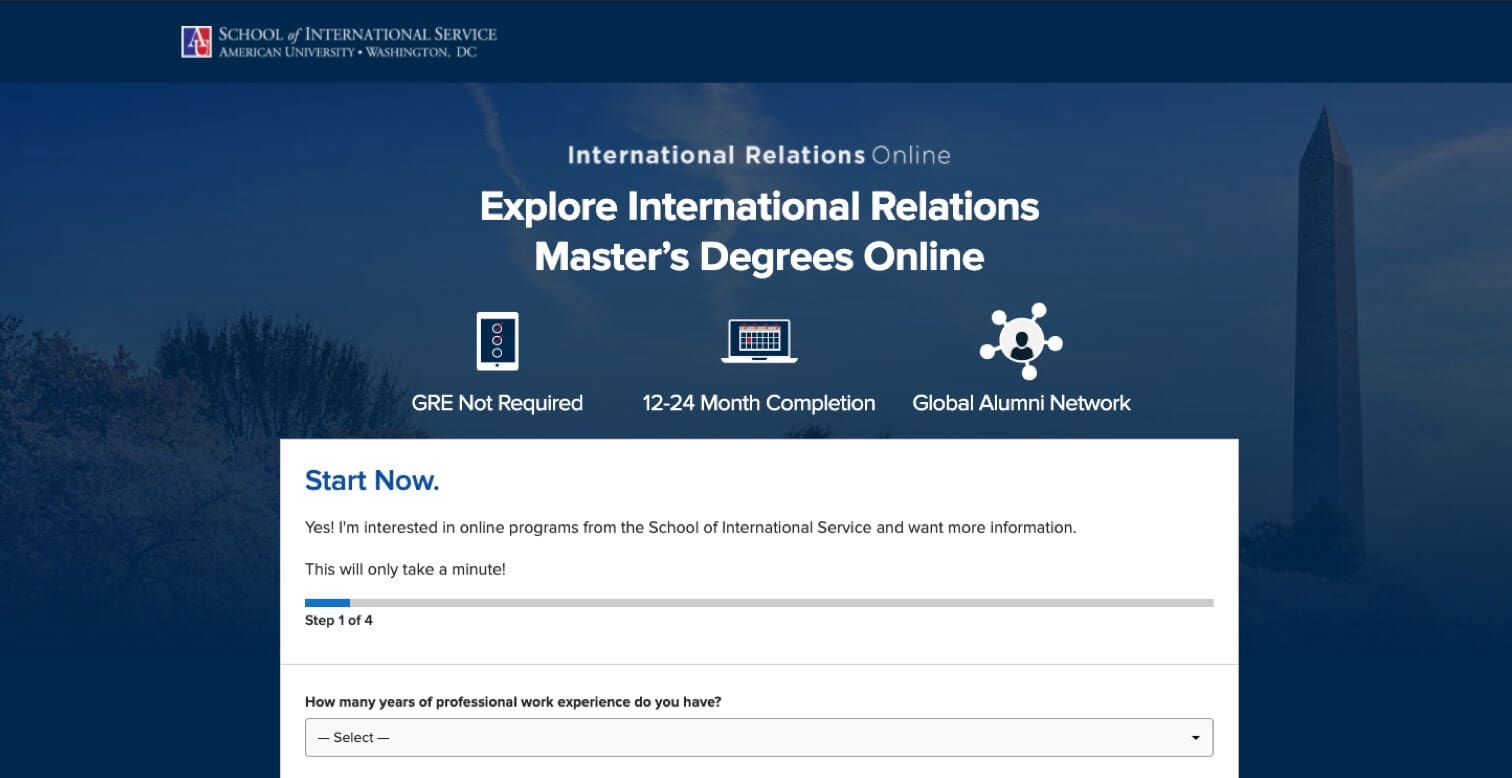Click the dropdown arrow in the Select box
Screen dimensions: 1512x778
1195,738
